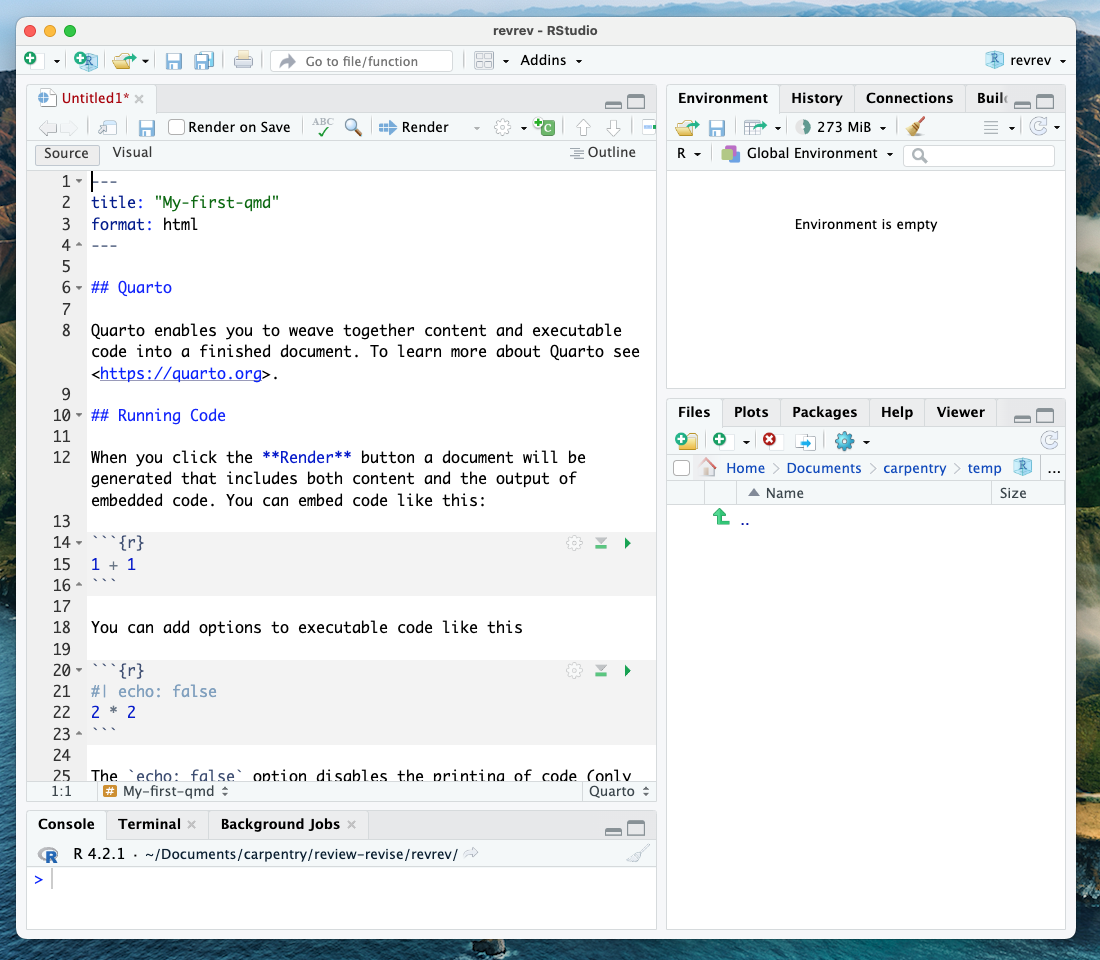Switch to the Packages tab
Viewport: 1100px width, 960px height.
tap(824, 412)
